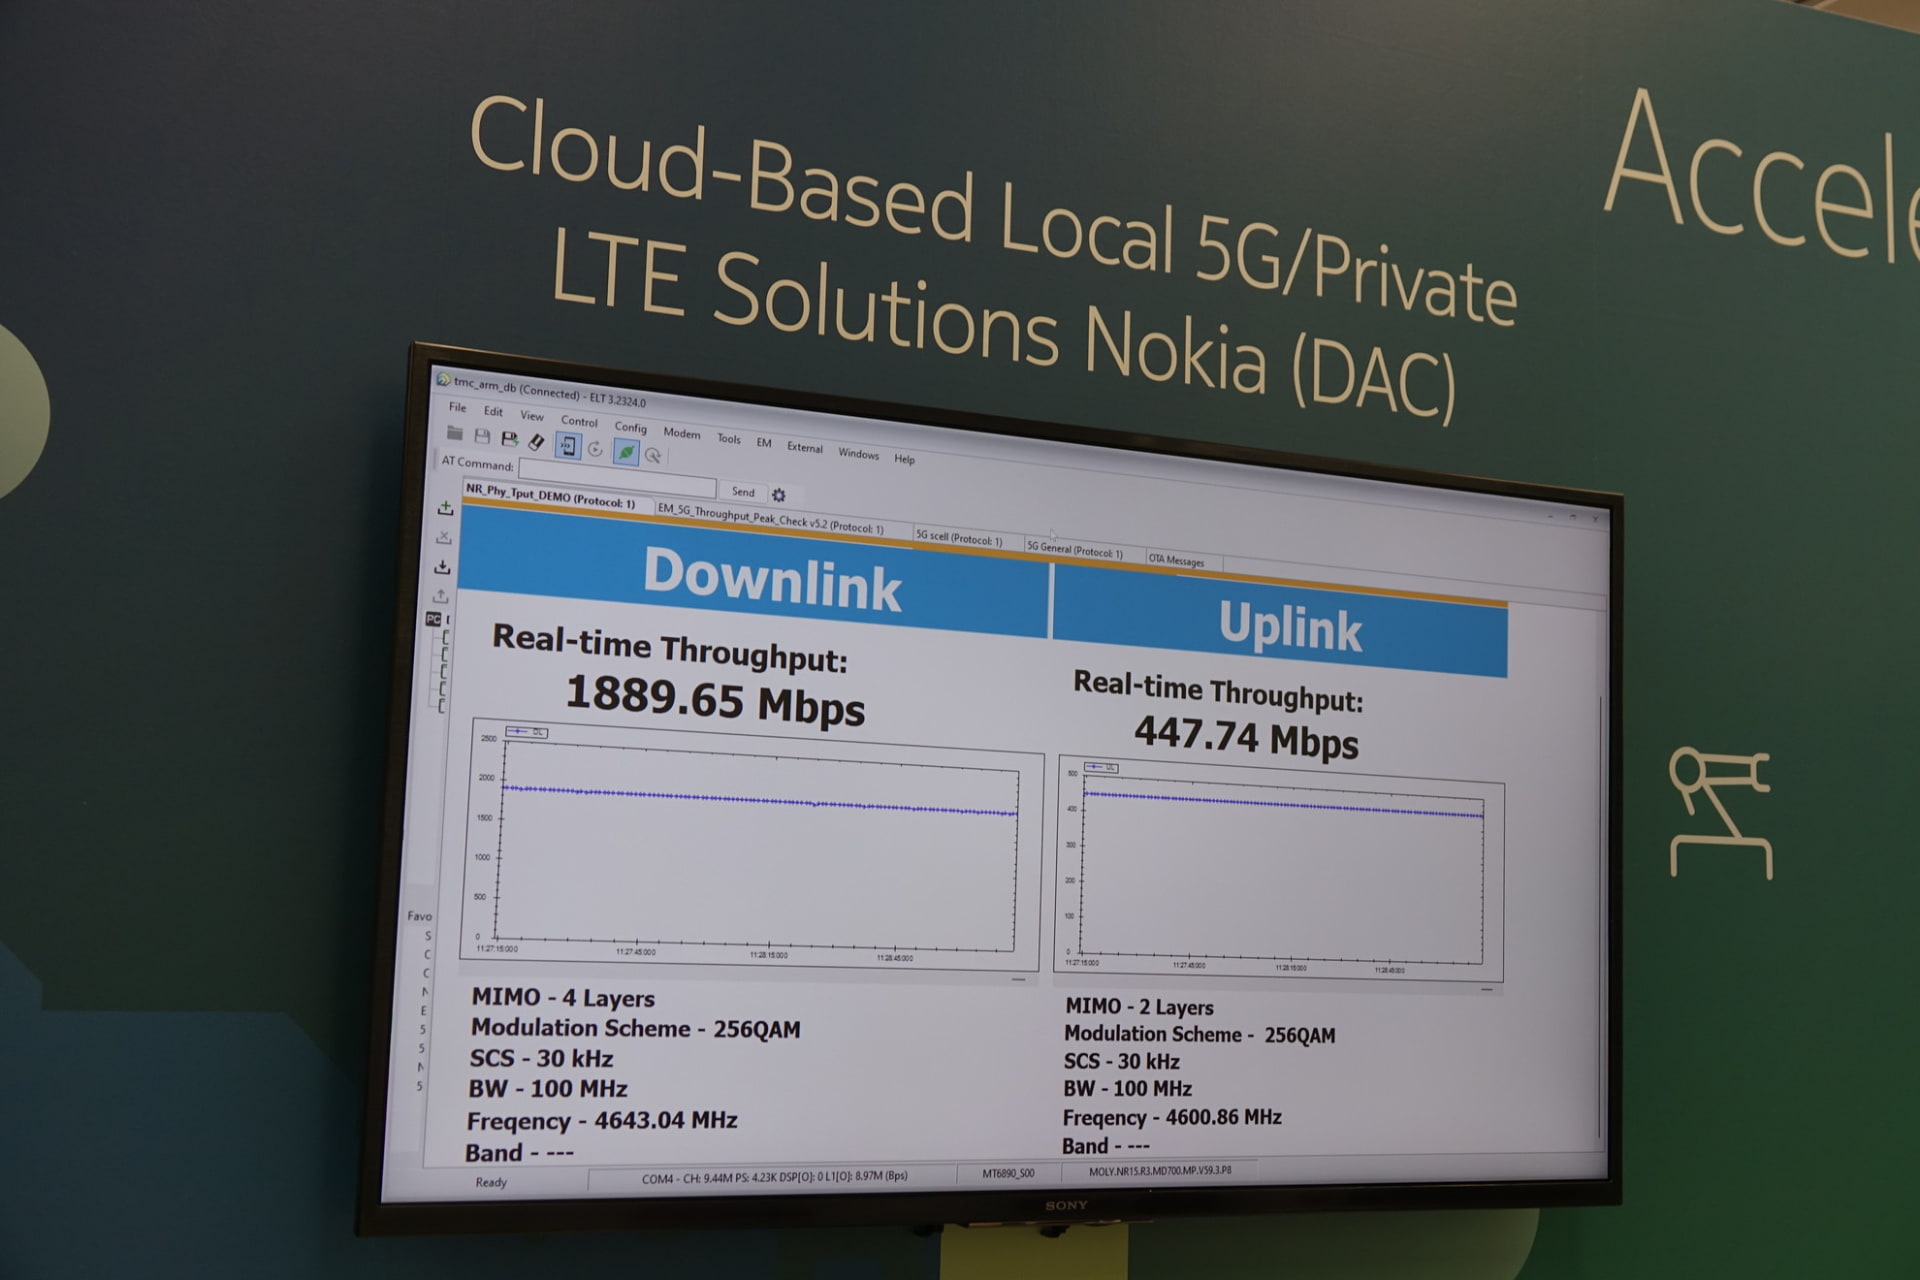The image size is (1920, 1280).
Task: Click the "Ready" status bar text
Action: tap(491, 1182)
